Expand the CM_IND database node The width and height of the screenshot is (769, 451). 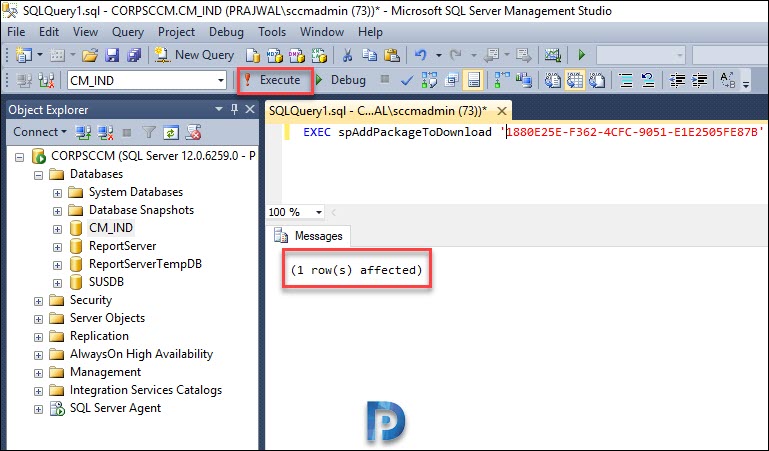[57, 229]
